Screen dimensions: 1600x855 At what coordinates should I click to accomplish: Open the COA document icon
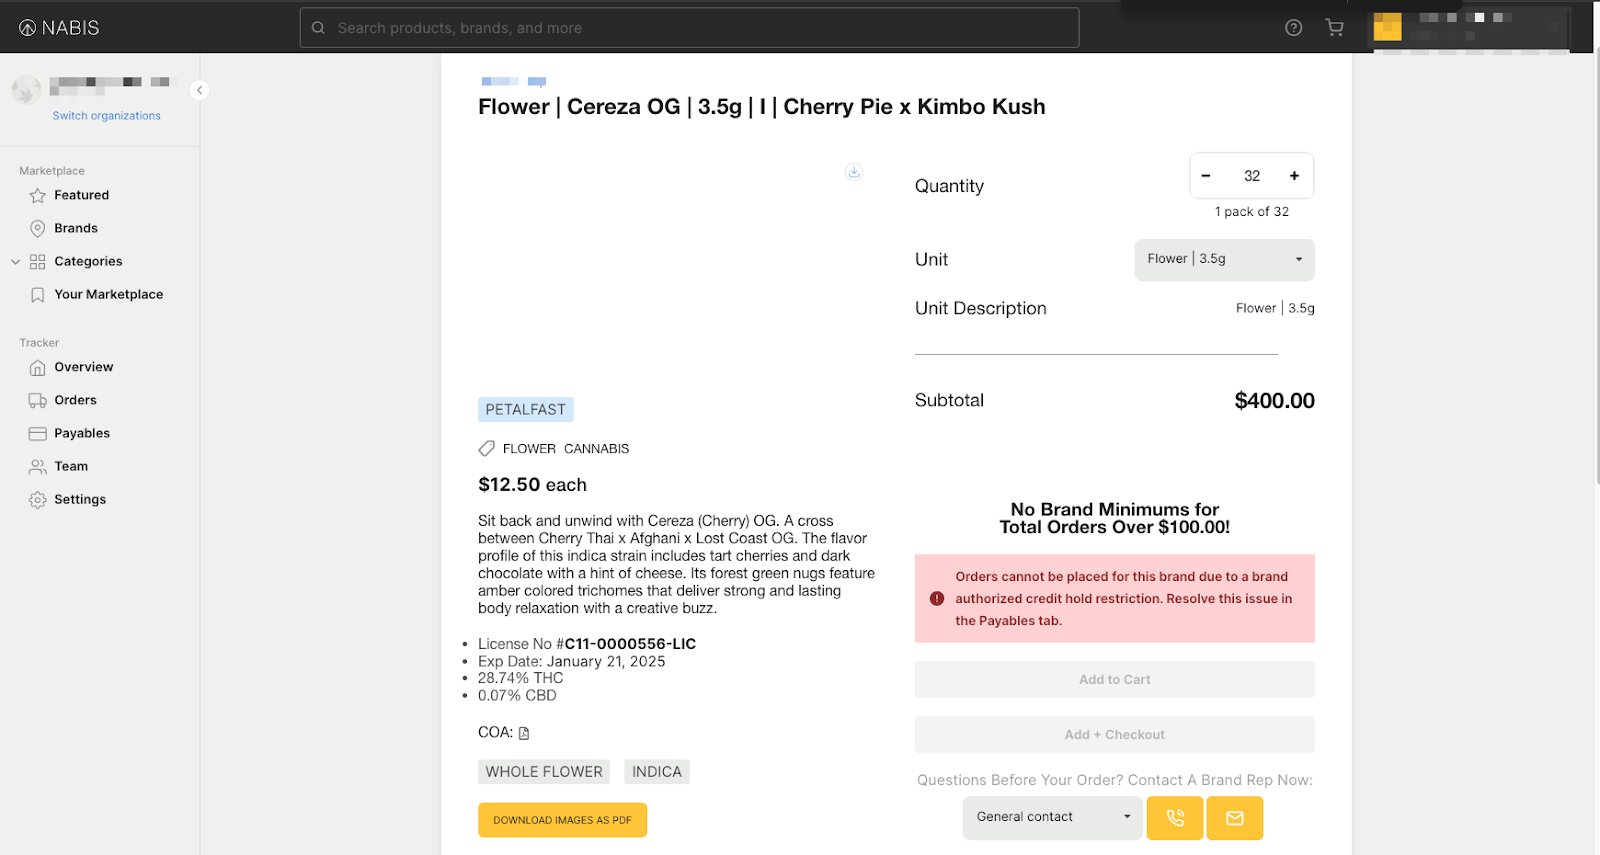524,733
